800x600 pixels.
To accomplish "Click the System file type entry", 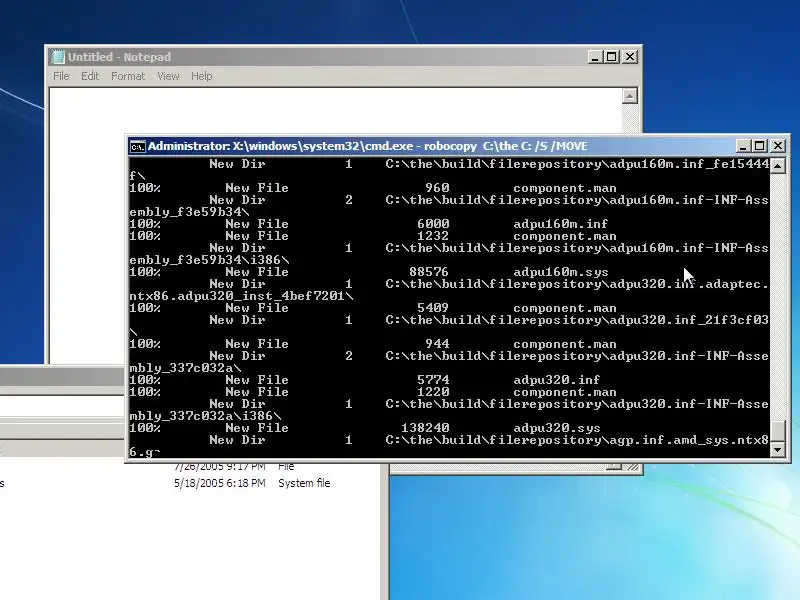I will click(304, 483).
